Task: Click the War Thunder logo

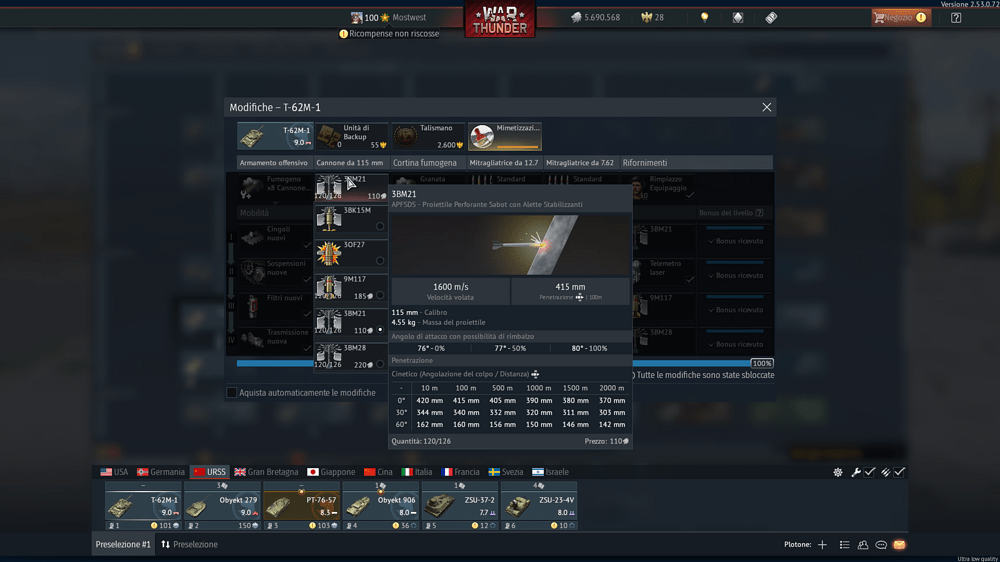Action: [x=500, y=19]
